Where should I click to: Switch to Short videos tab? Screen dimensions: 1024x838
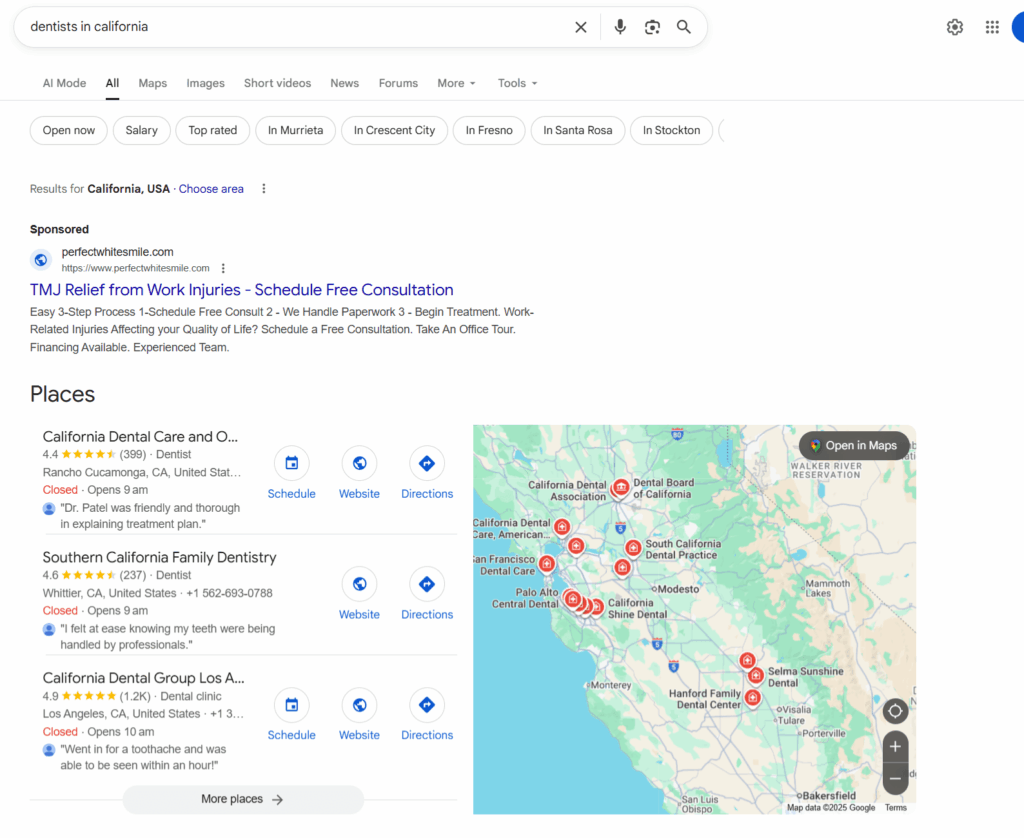tap(278, 84)
